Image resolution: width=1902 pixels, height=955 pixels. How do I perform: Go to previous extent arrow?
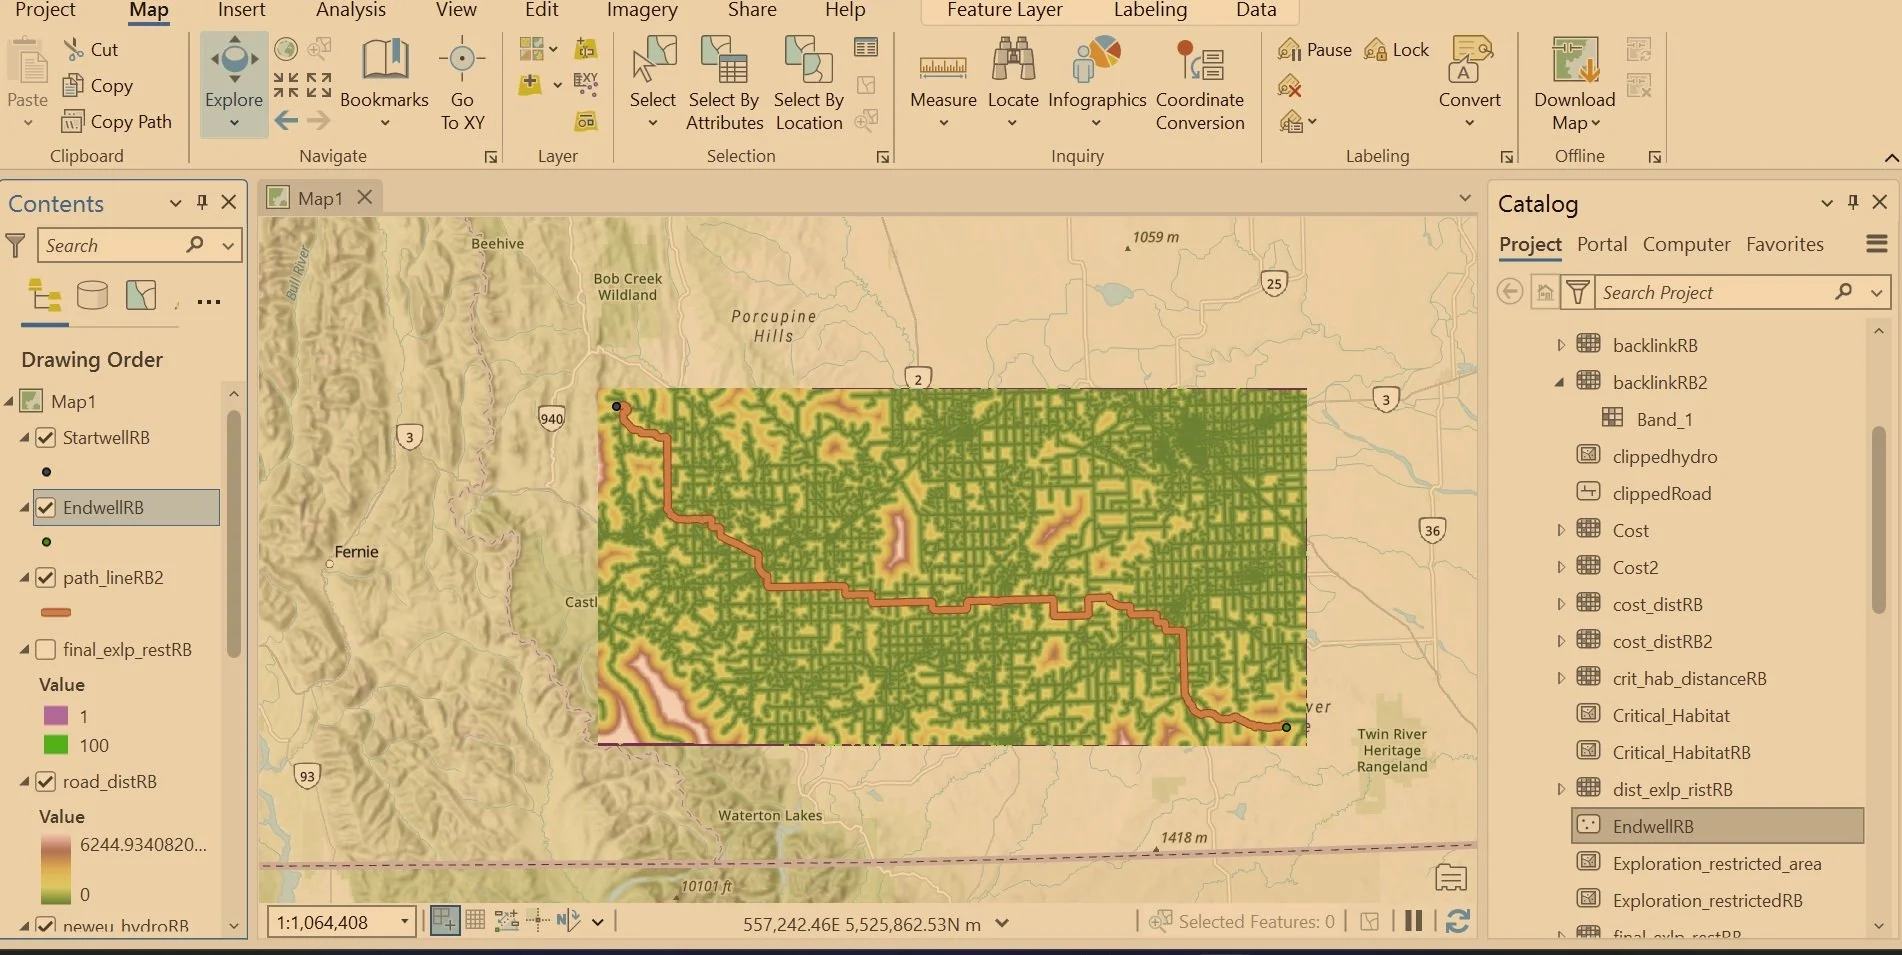[x=286, y=121]
